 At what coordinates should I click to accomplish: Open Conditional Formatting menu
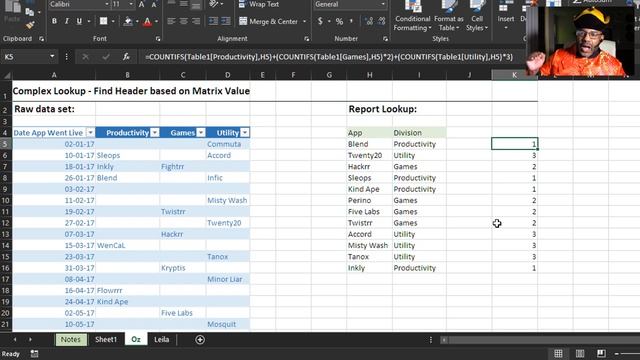tap(412, 16)
